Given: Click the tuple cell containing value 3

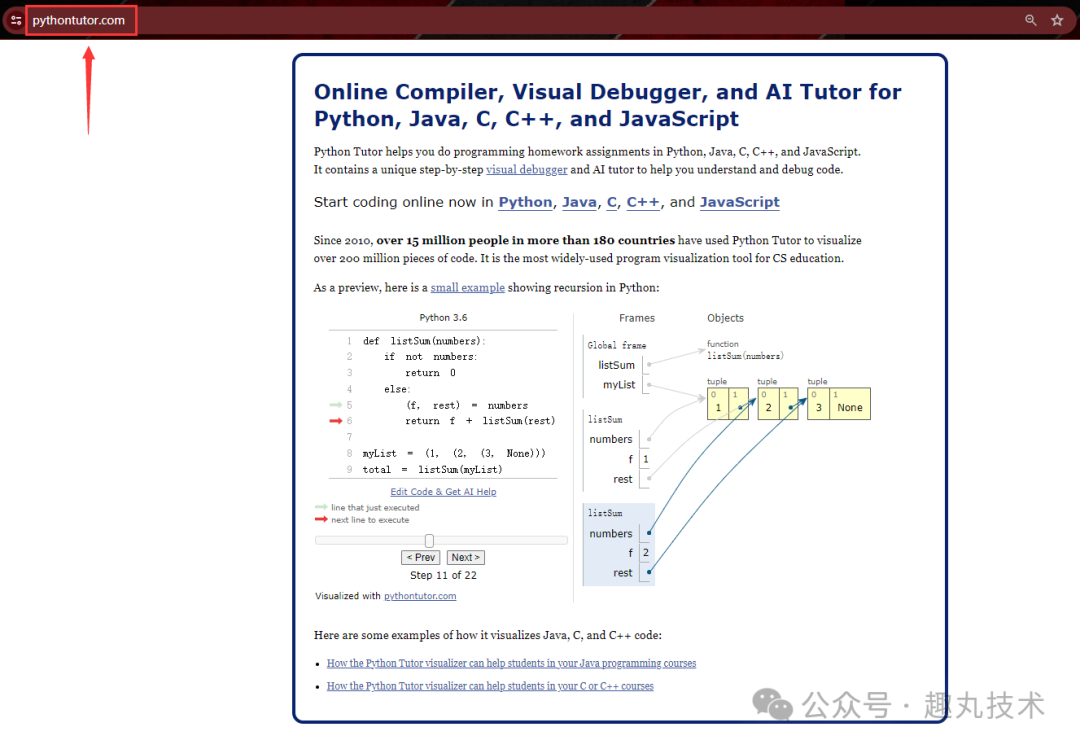Looking at the screenshot, I should [818, 404].
